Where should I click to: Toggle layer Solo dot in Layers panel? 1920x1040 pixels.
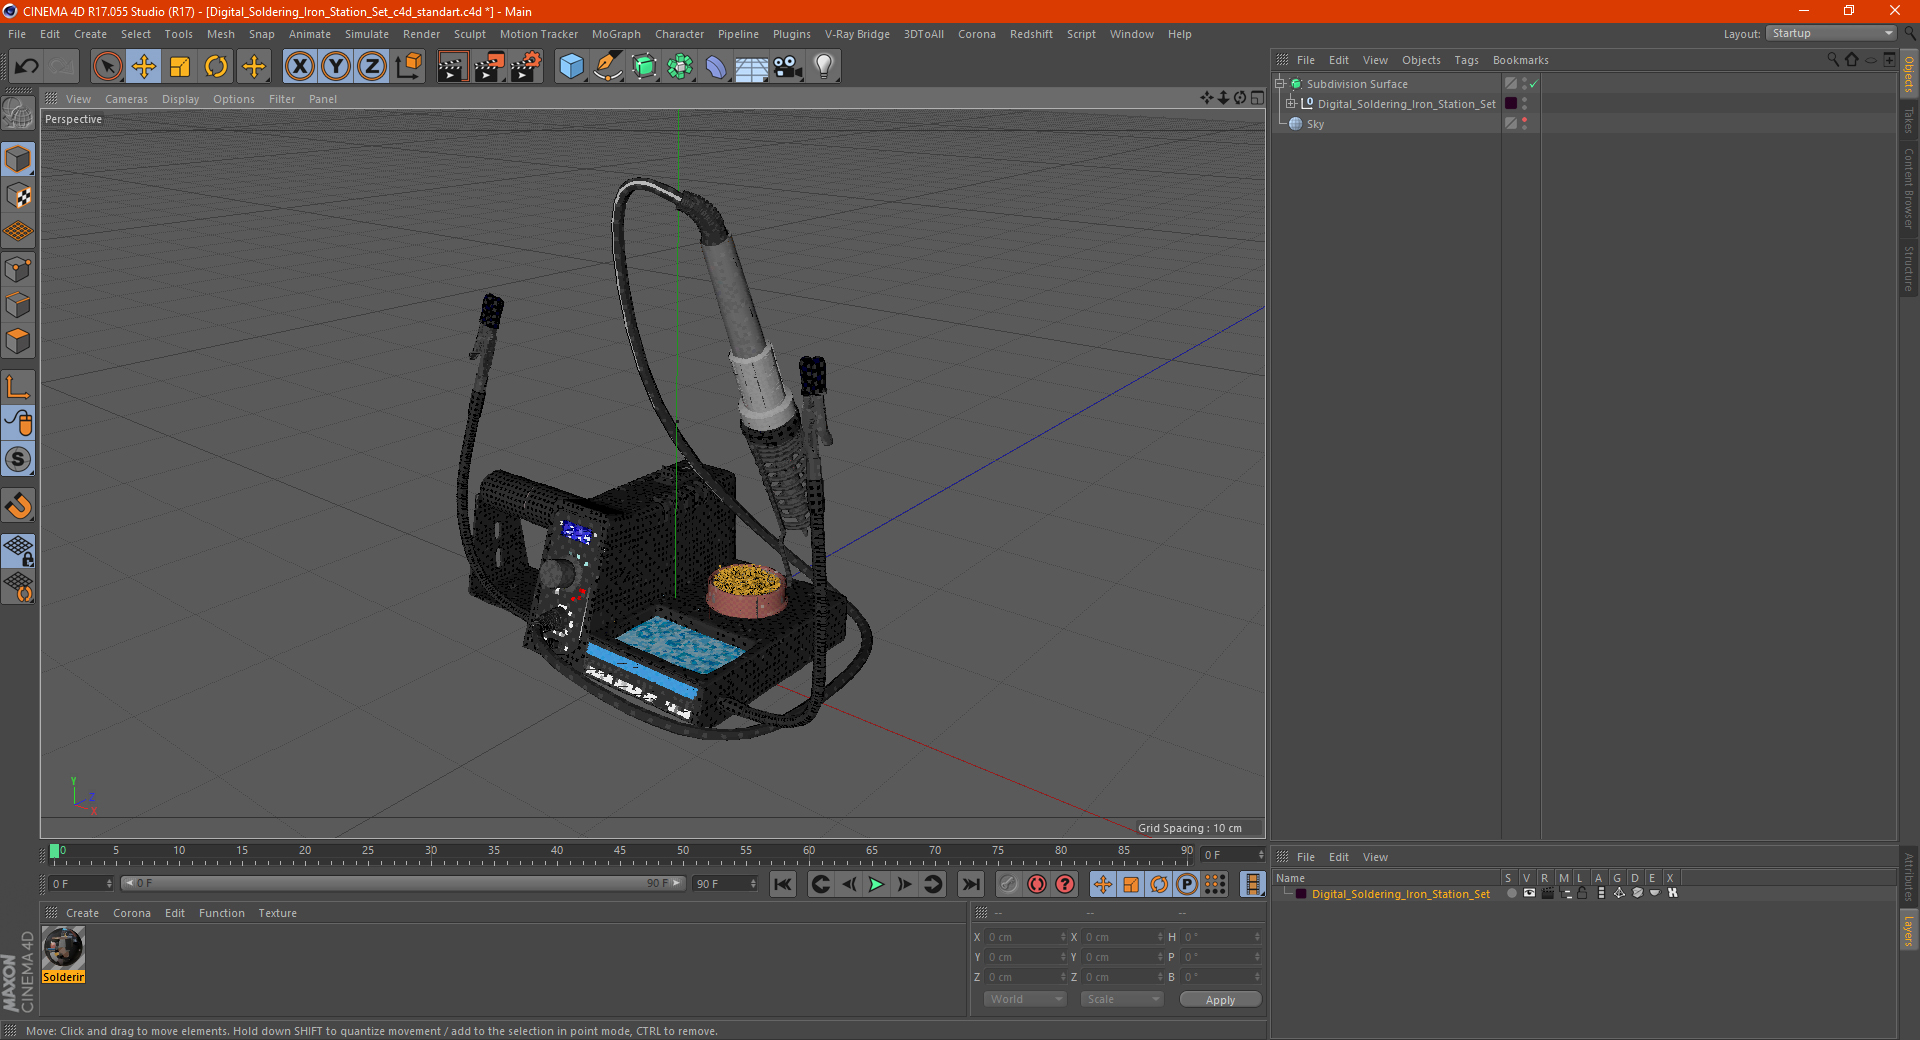point(1511,893)
